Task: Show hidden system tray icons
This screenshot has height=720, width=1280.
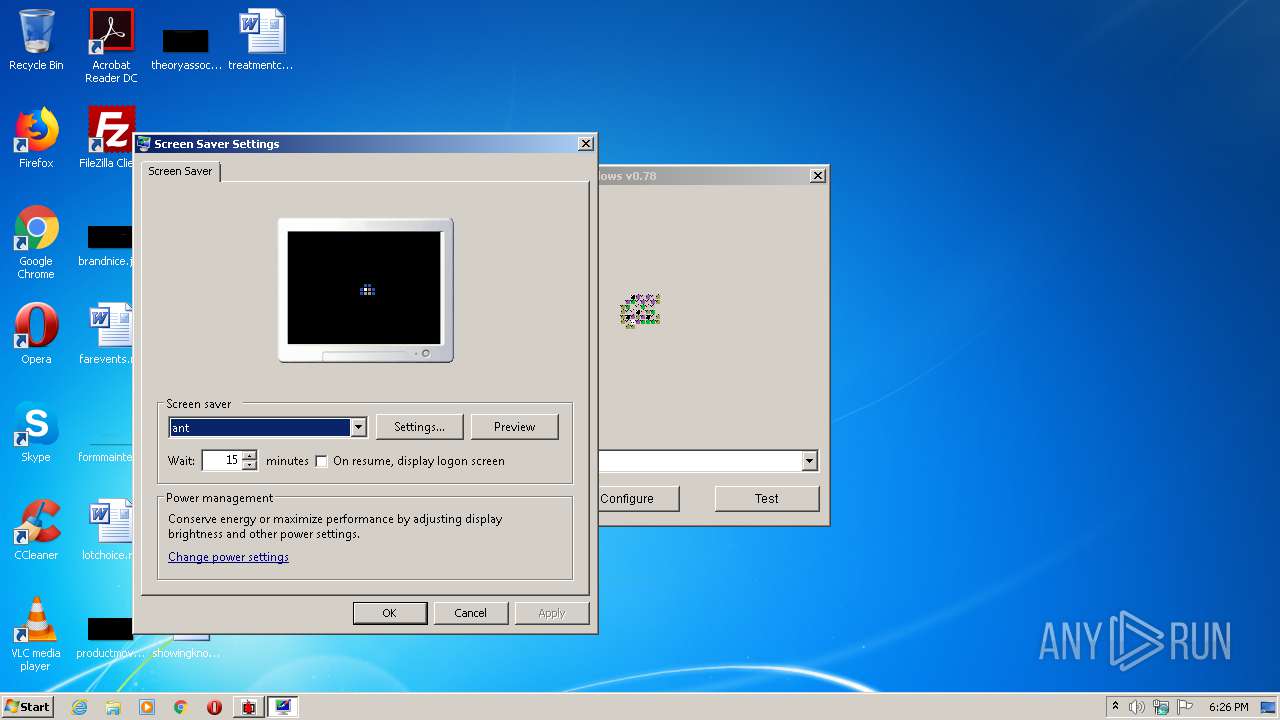Action: tap(1115, 707)
